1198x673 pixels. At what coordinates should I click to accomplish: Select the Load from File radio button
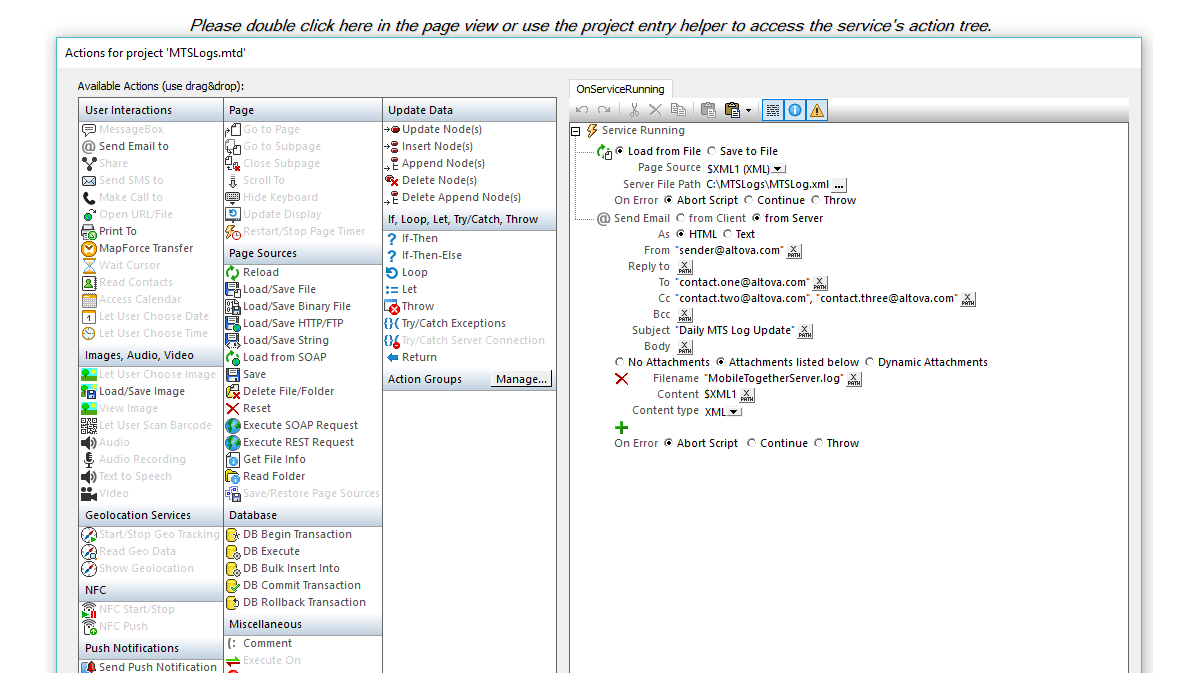(x=620, y=151)
